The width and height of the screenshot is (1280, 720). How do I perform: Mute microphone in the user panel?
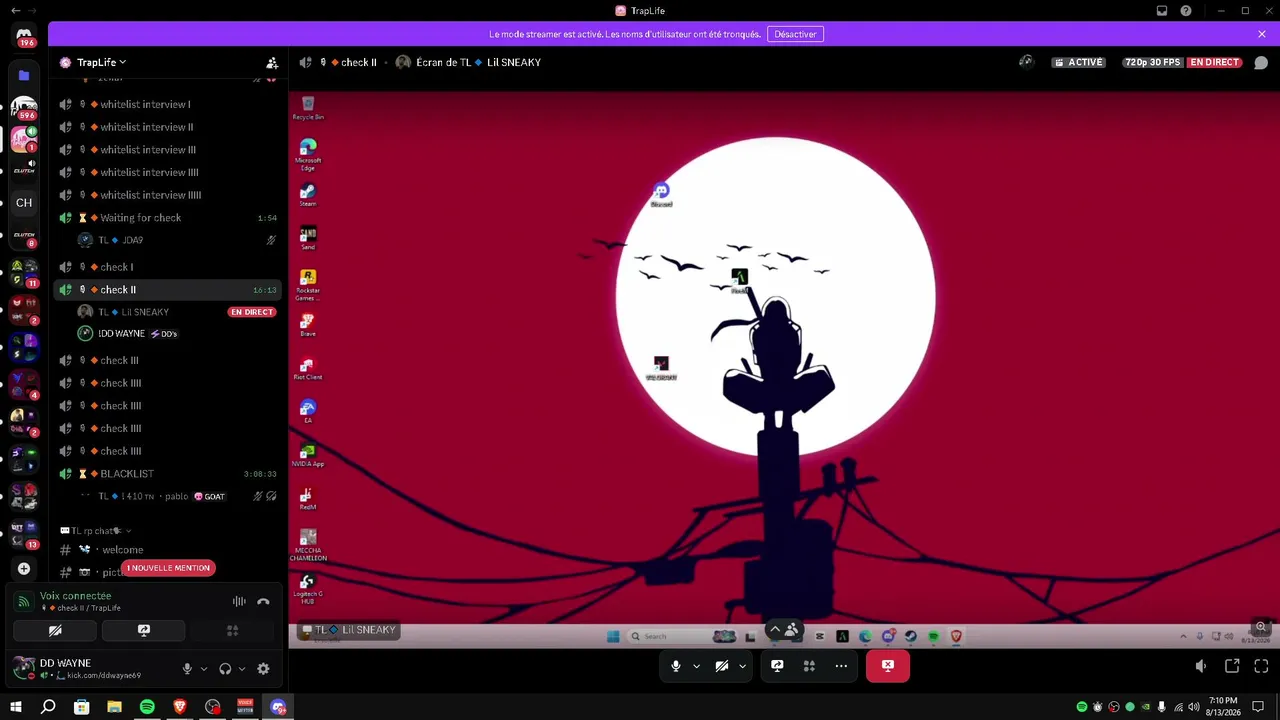[187, 669]
